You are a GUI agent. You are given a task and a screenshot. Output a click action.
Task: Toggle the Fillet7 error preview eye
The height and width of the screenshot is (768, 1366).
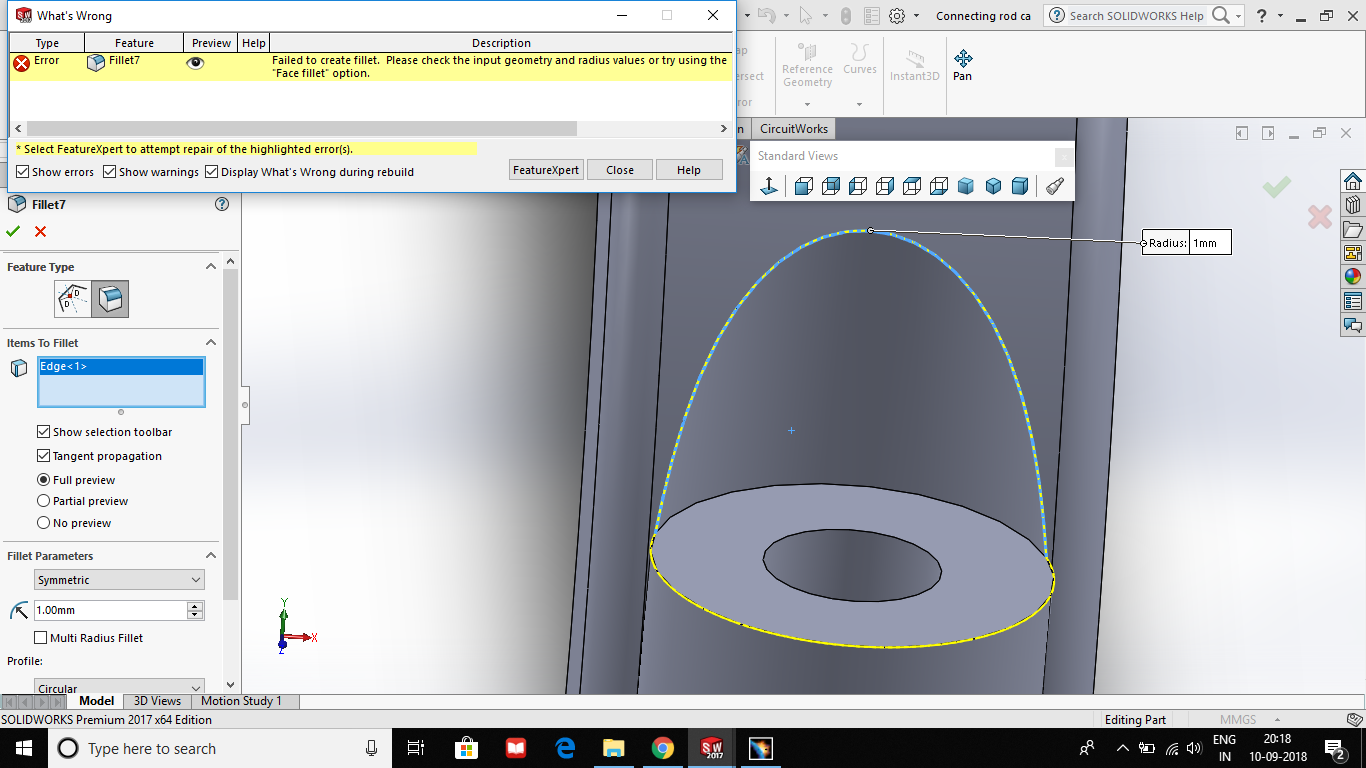point(195,61)
